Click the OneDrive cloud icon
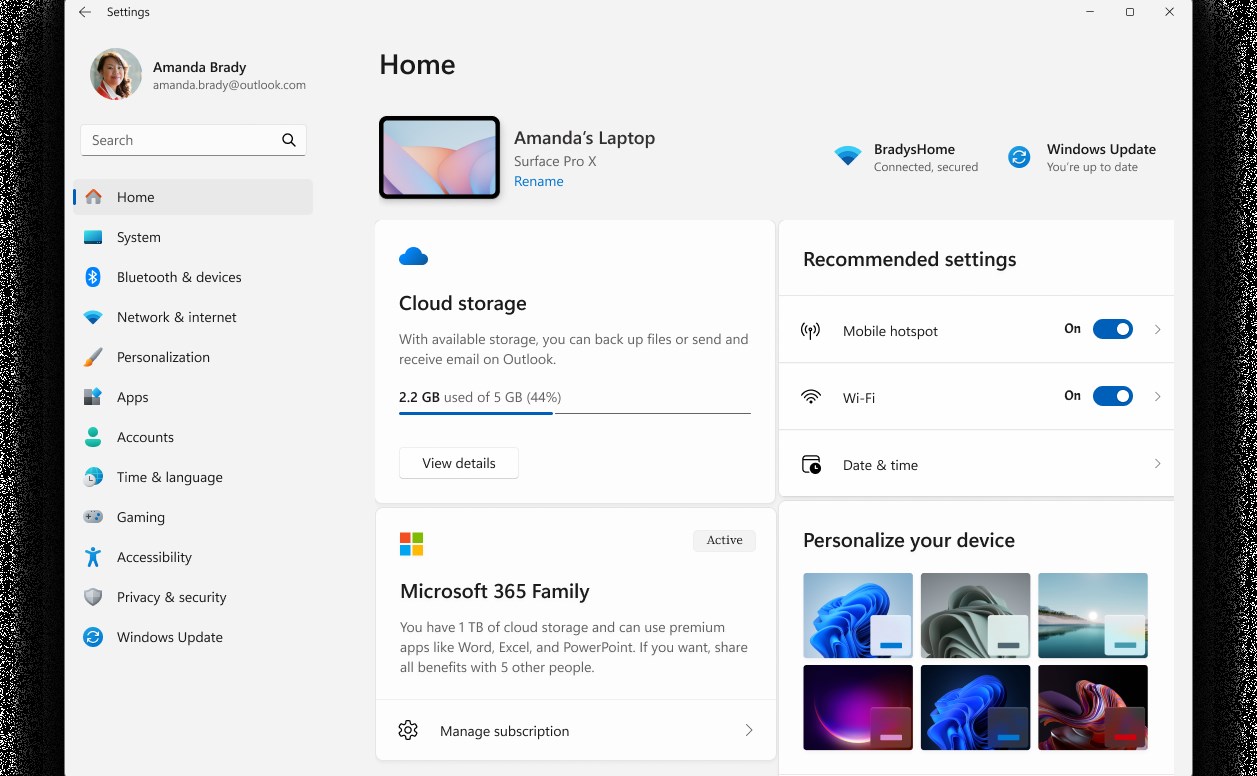1257x776 pixels. coord(413,257)
